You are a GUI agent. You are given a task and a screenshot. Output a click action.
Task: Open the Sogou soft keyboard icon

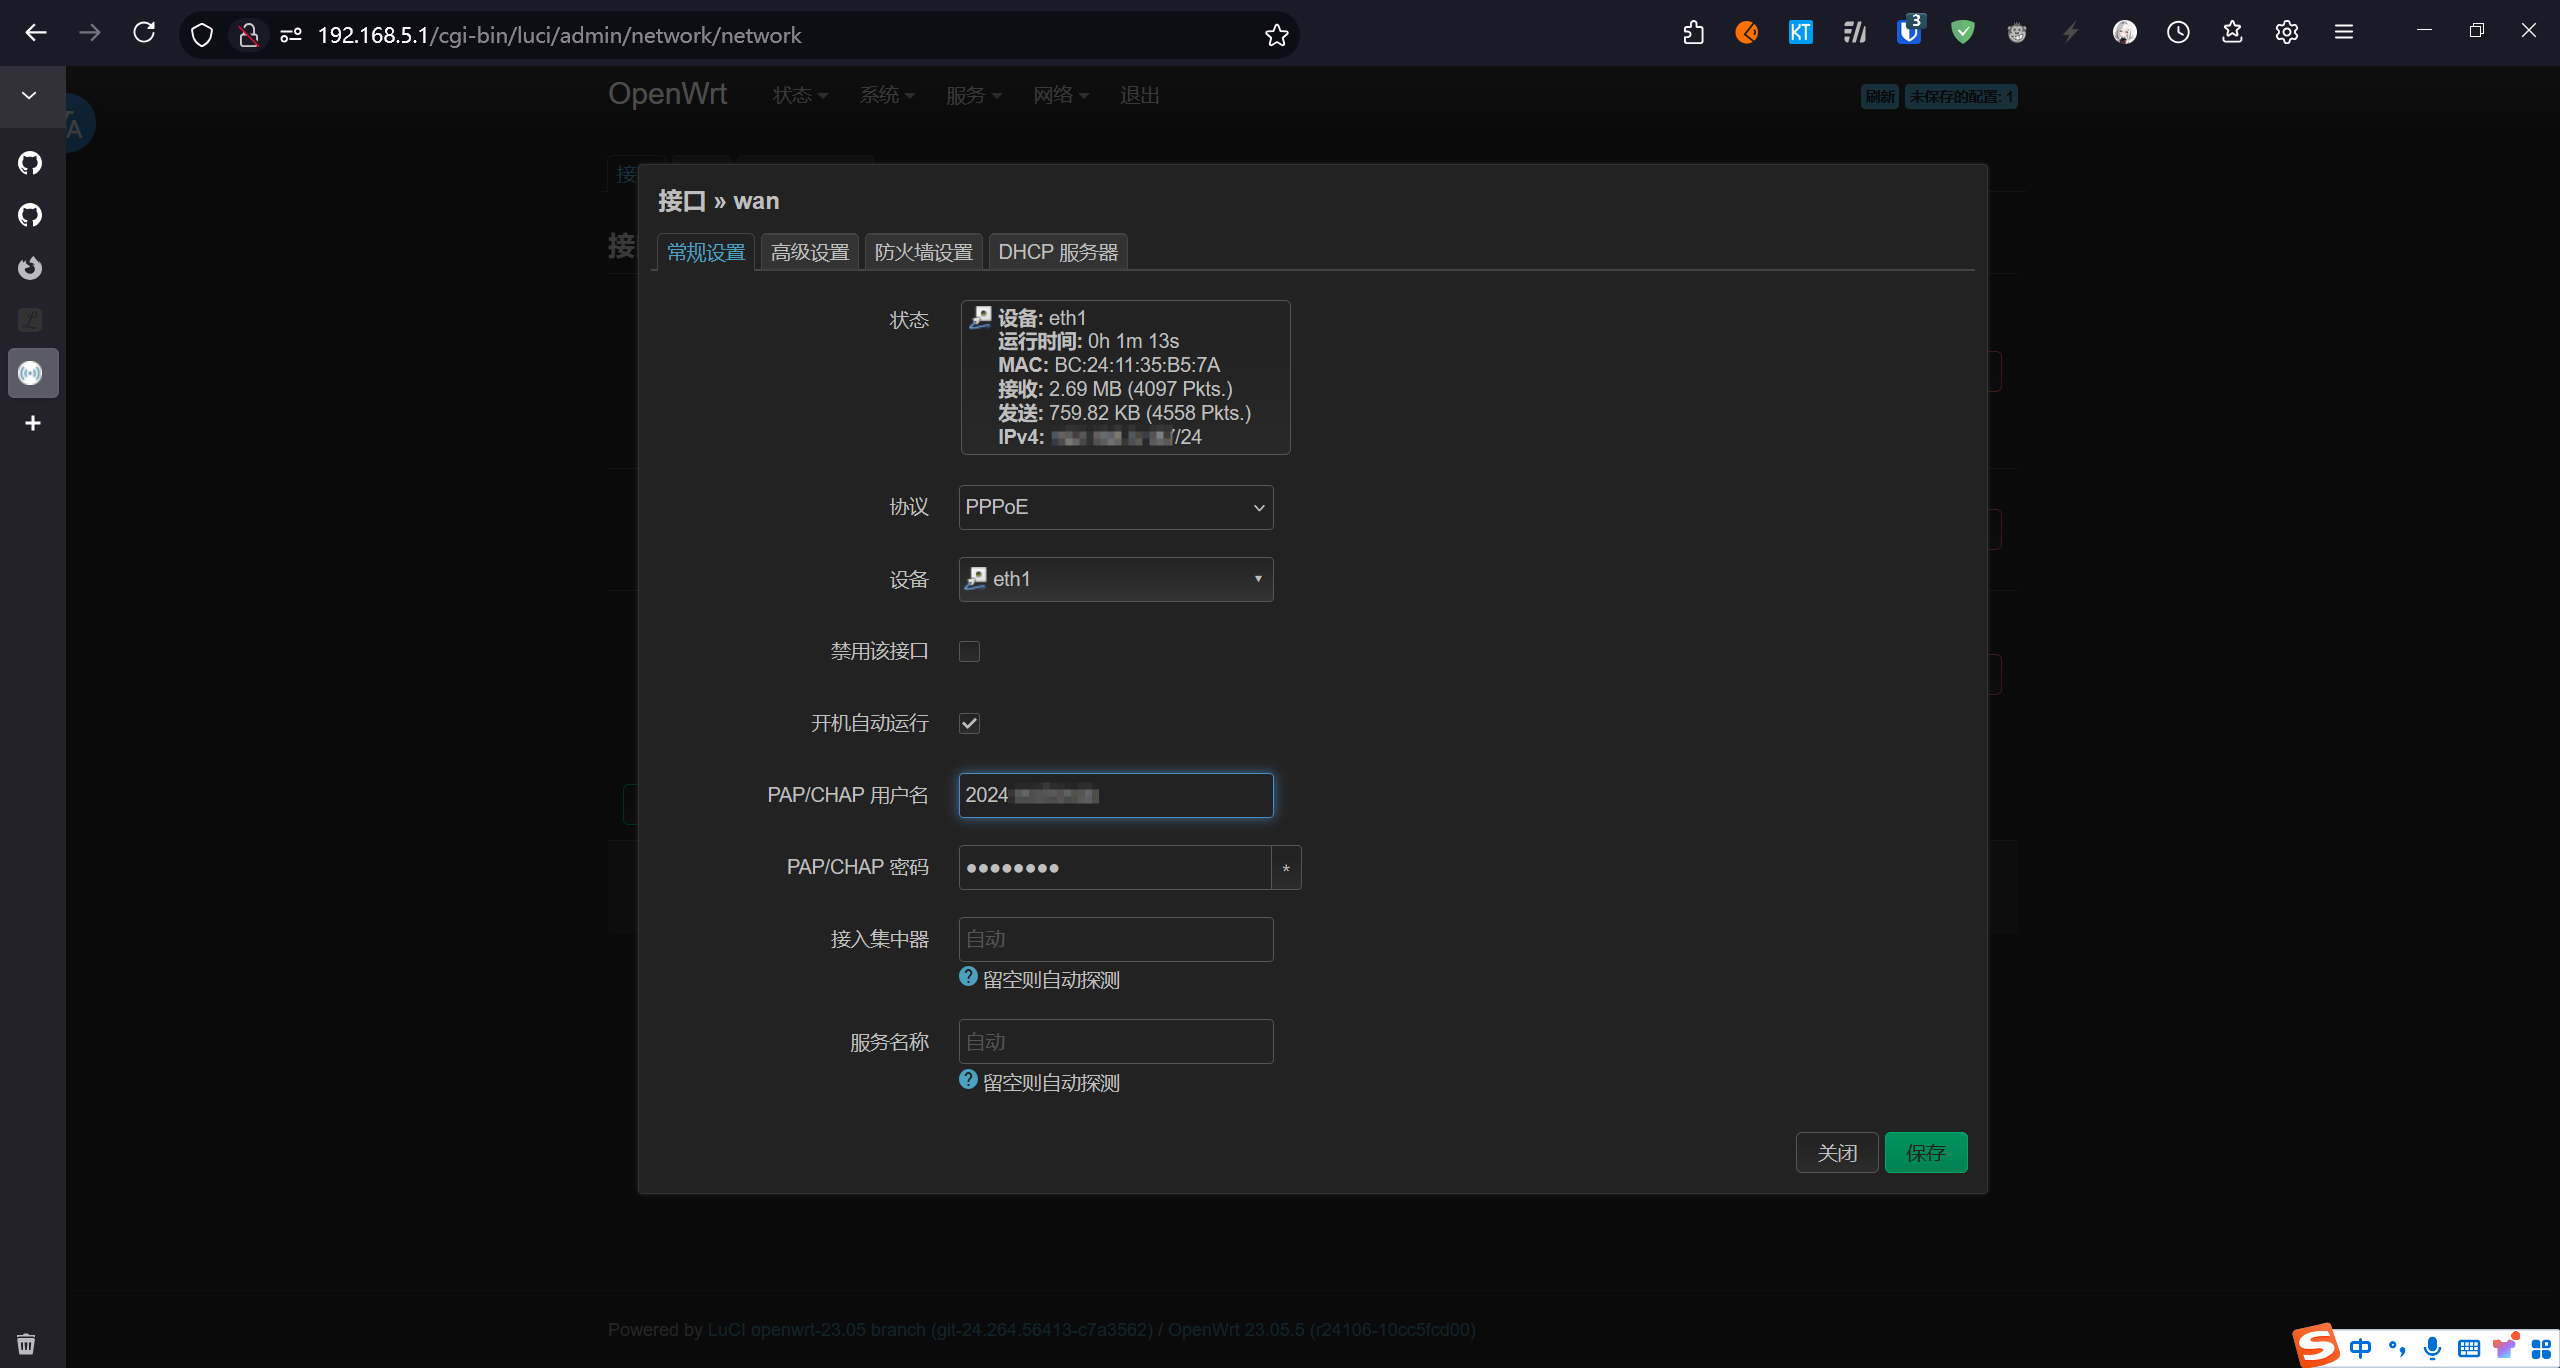click(2469, 1348)
